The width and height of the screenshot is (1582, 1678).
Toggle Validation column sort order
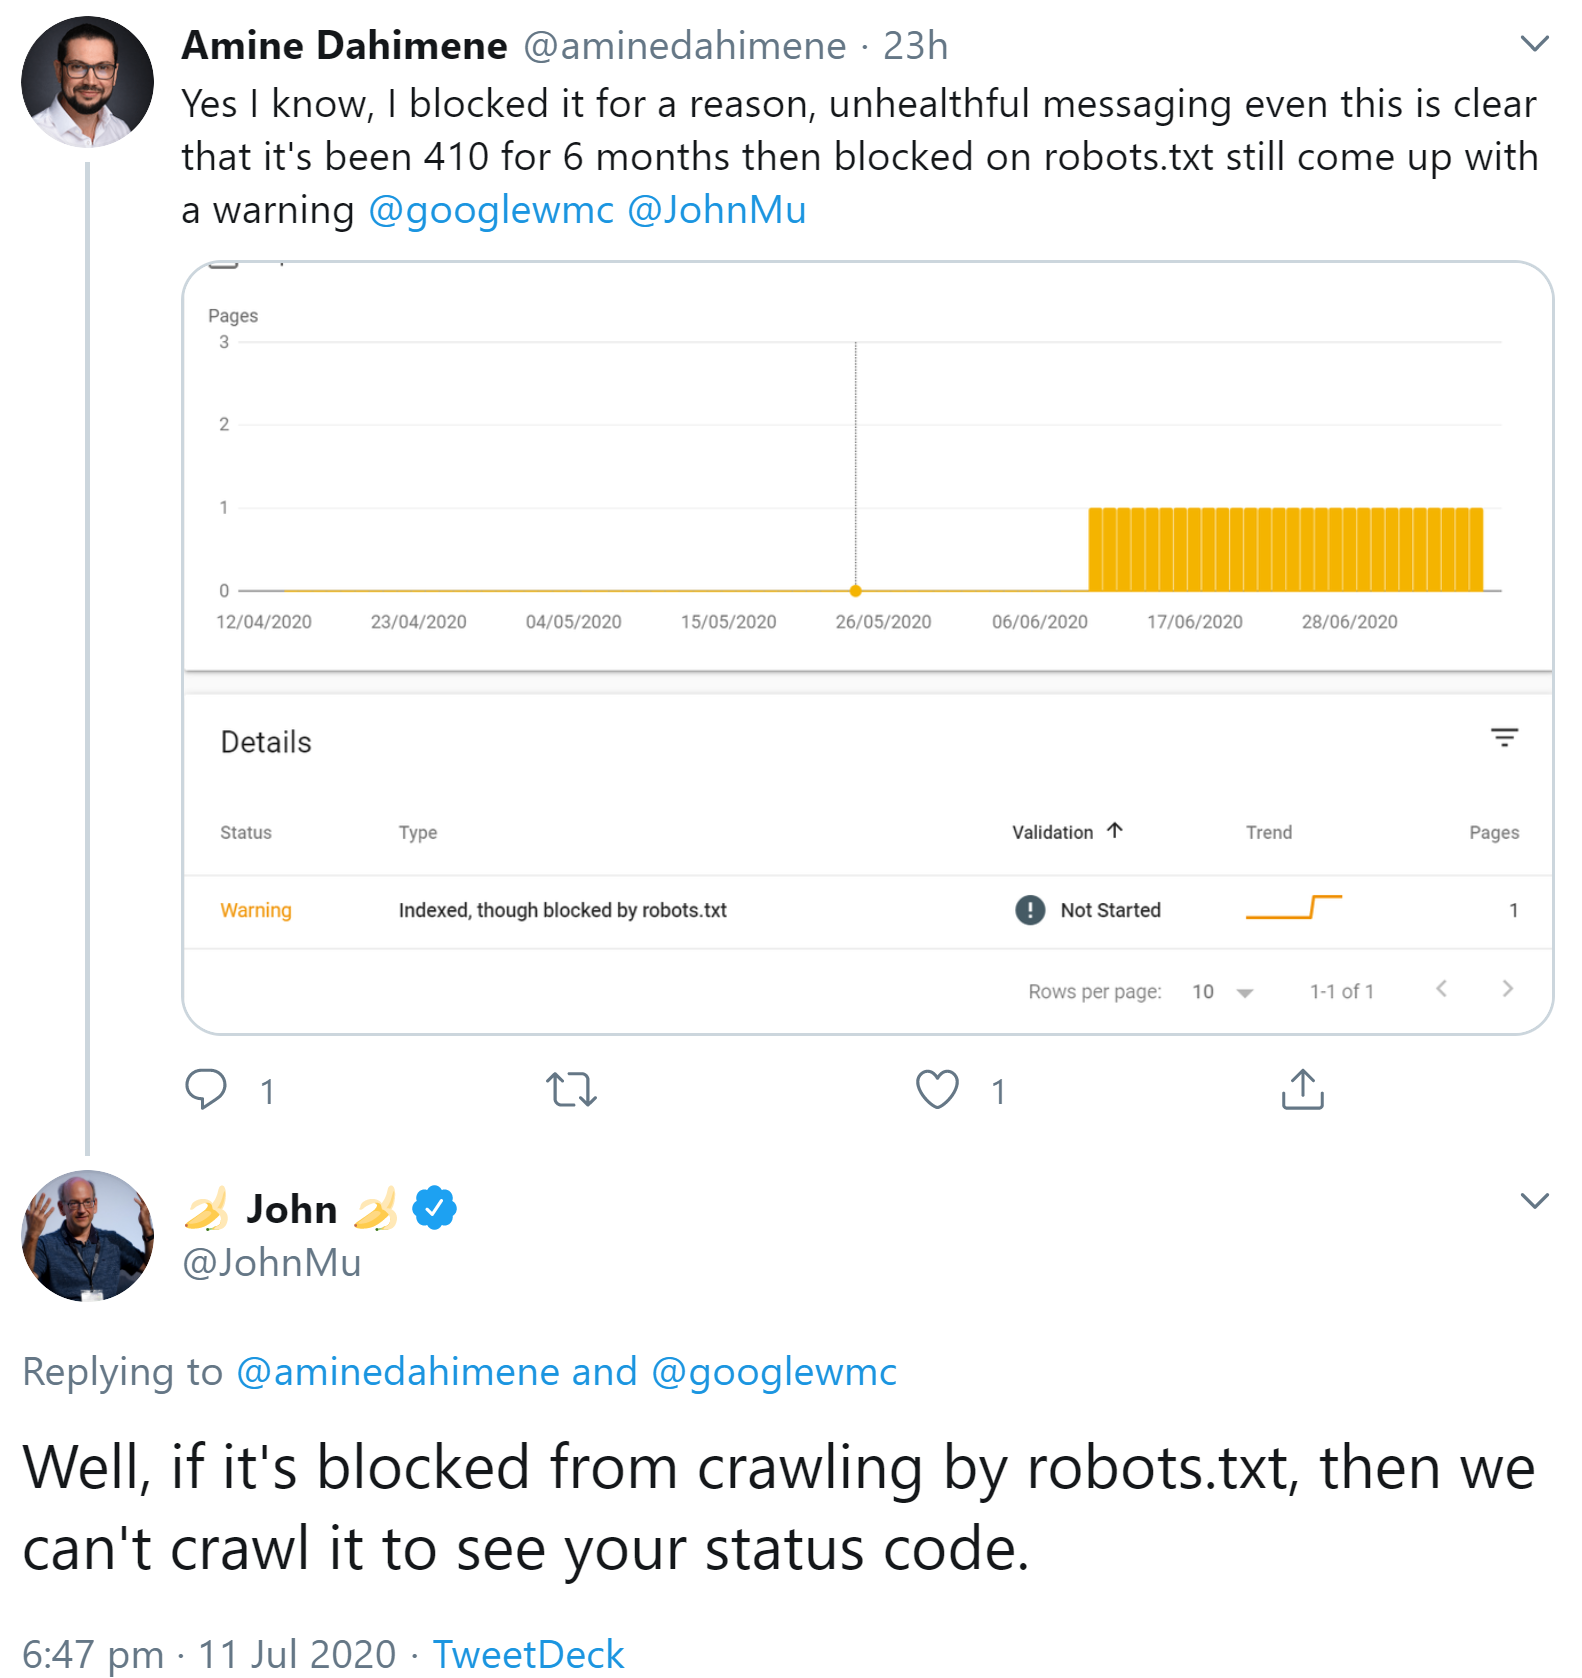click(1116, 830)
